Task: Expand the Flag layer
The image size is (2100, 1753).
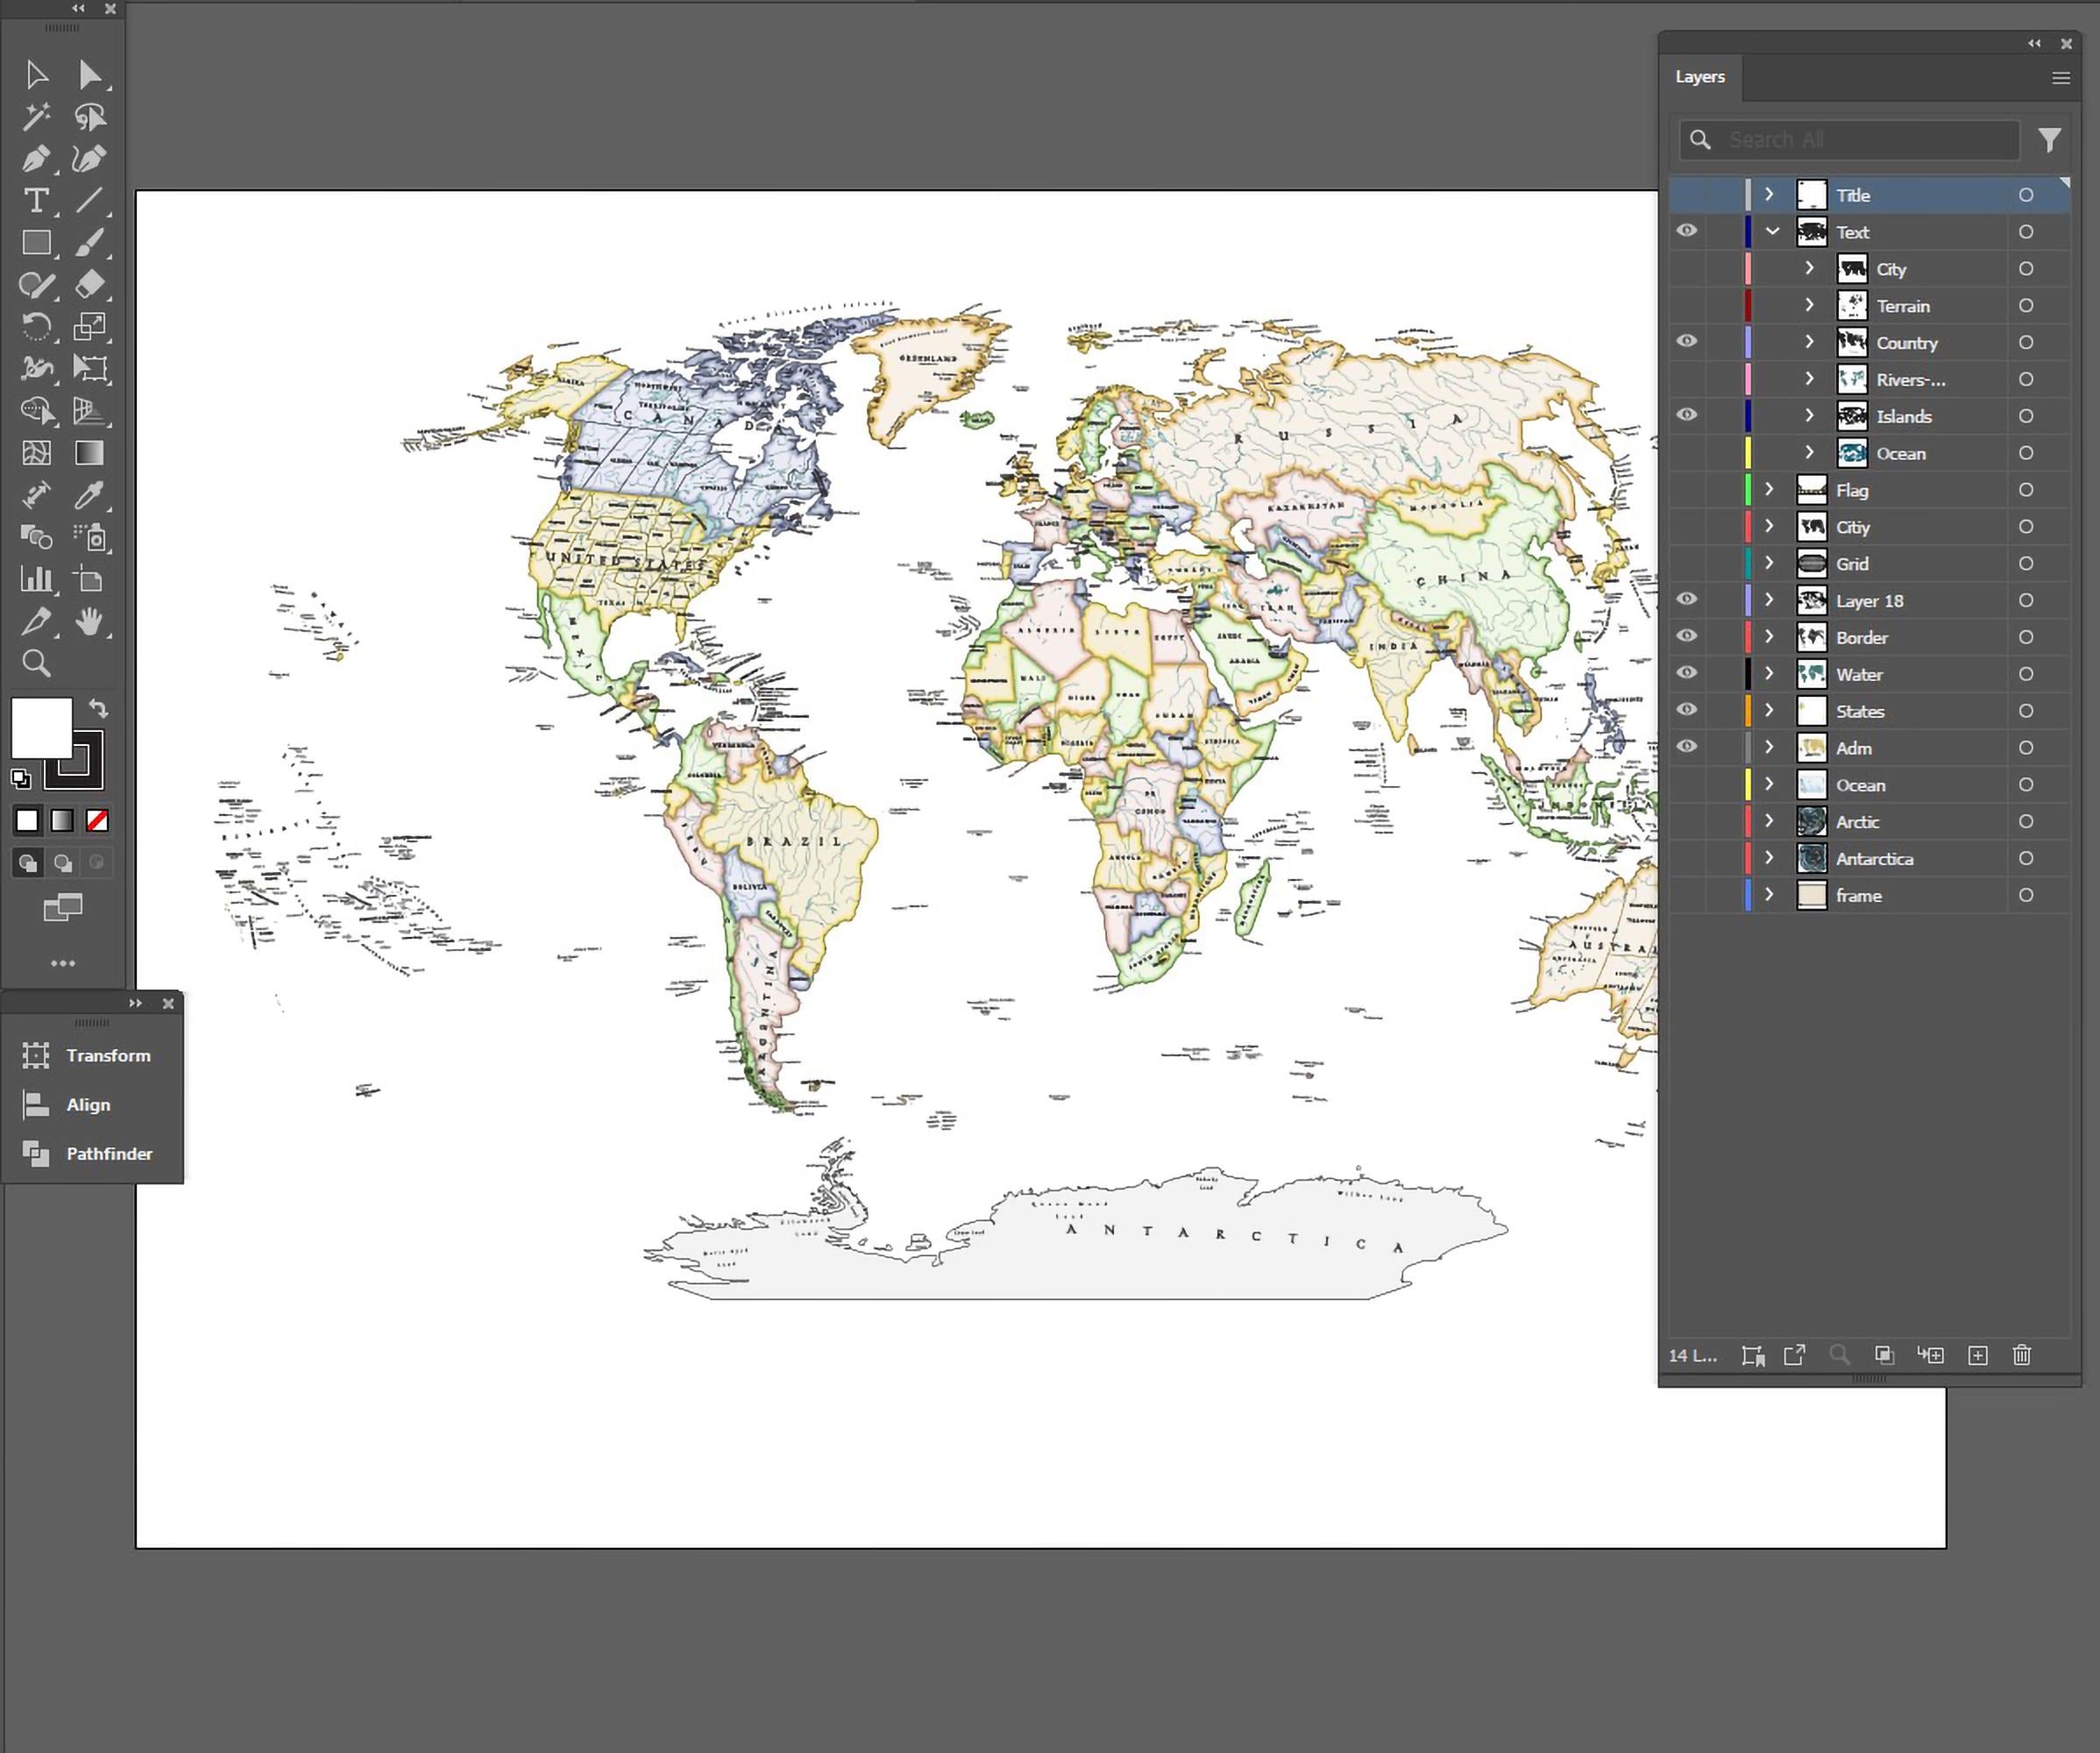Action: coord(1769,489)
